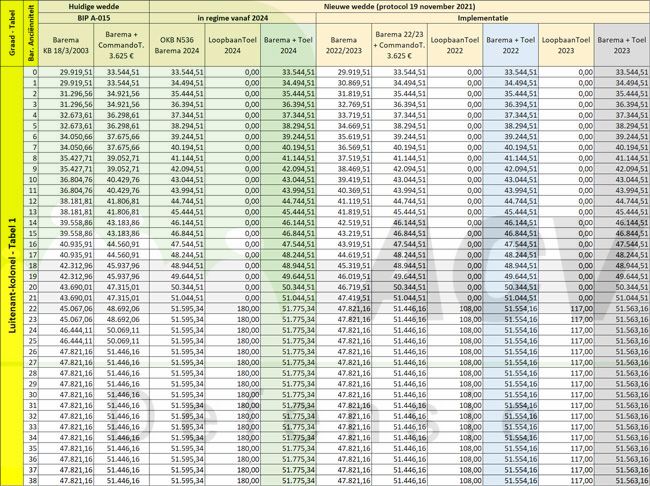
Task: Click the 'Implementatie' header cell
Action: click(x=483, y=18)
